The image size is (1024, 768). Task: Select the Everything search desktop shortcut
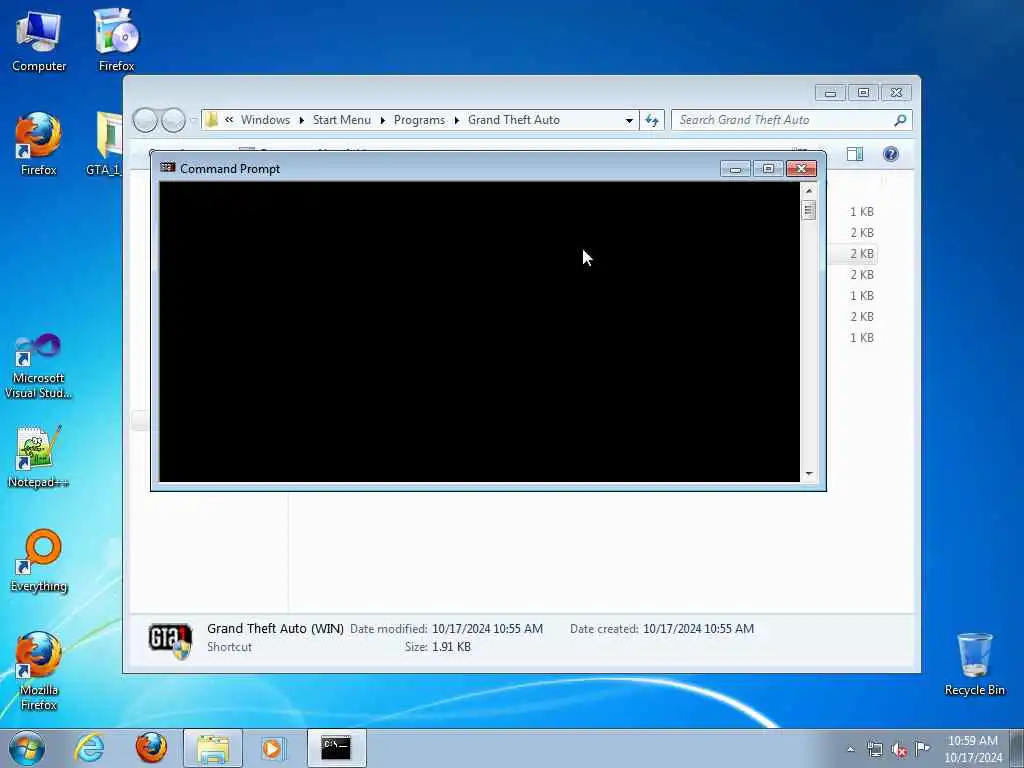point(39,560)
